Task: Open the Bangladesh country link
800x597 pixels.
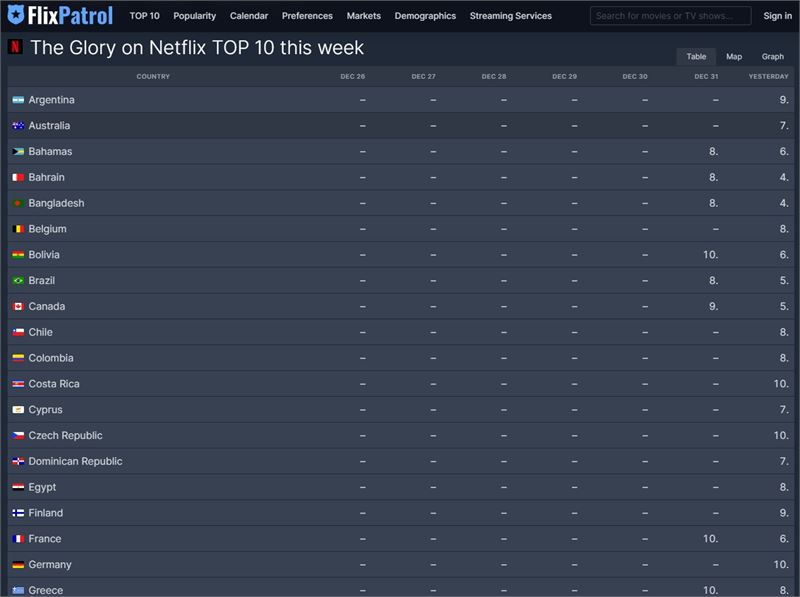Action: (x=57, y=203)
